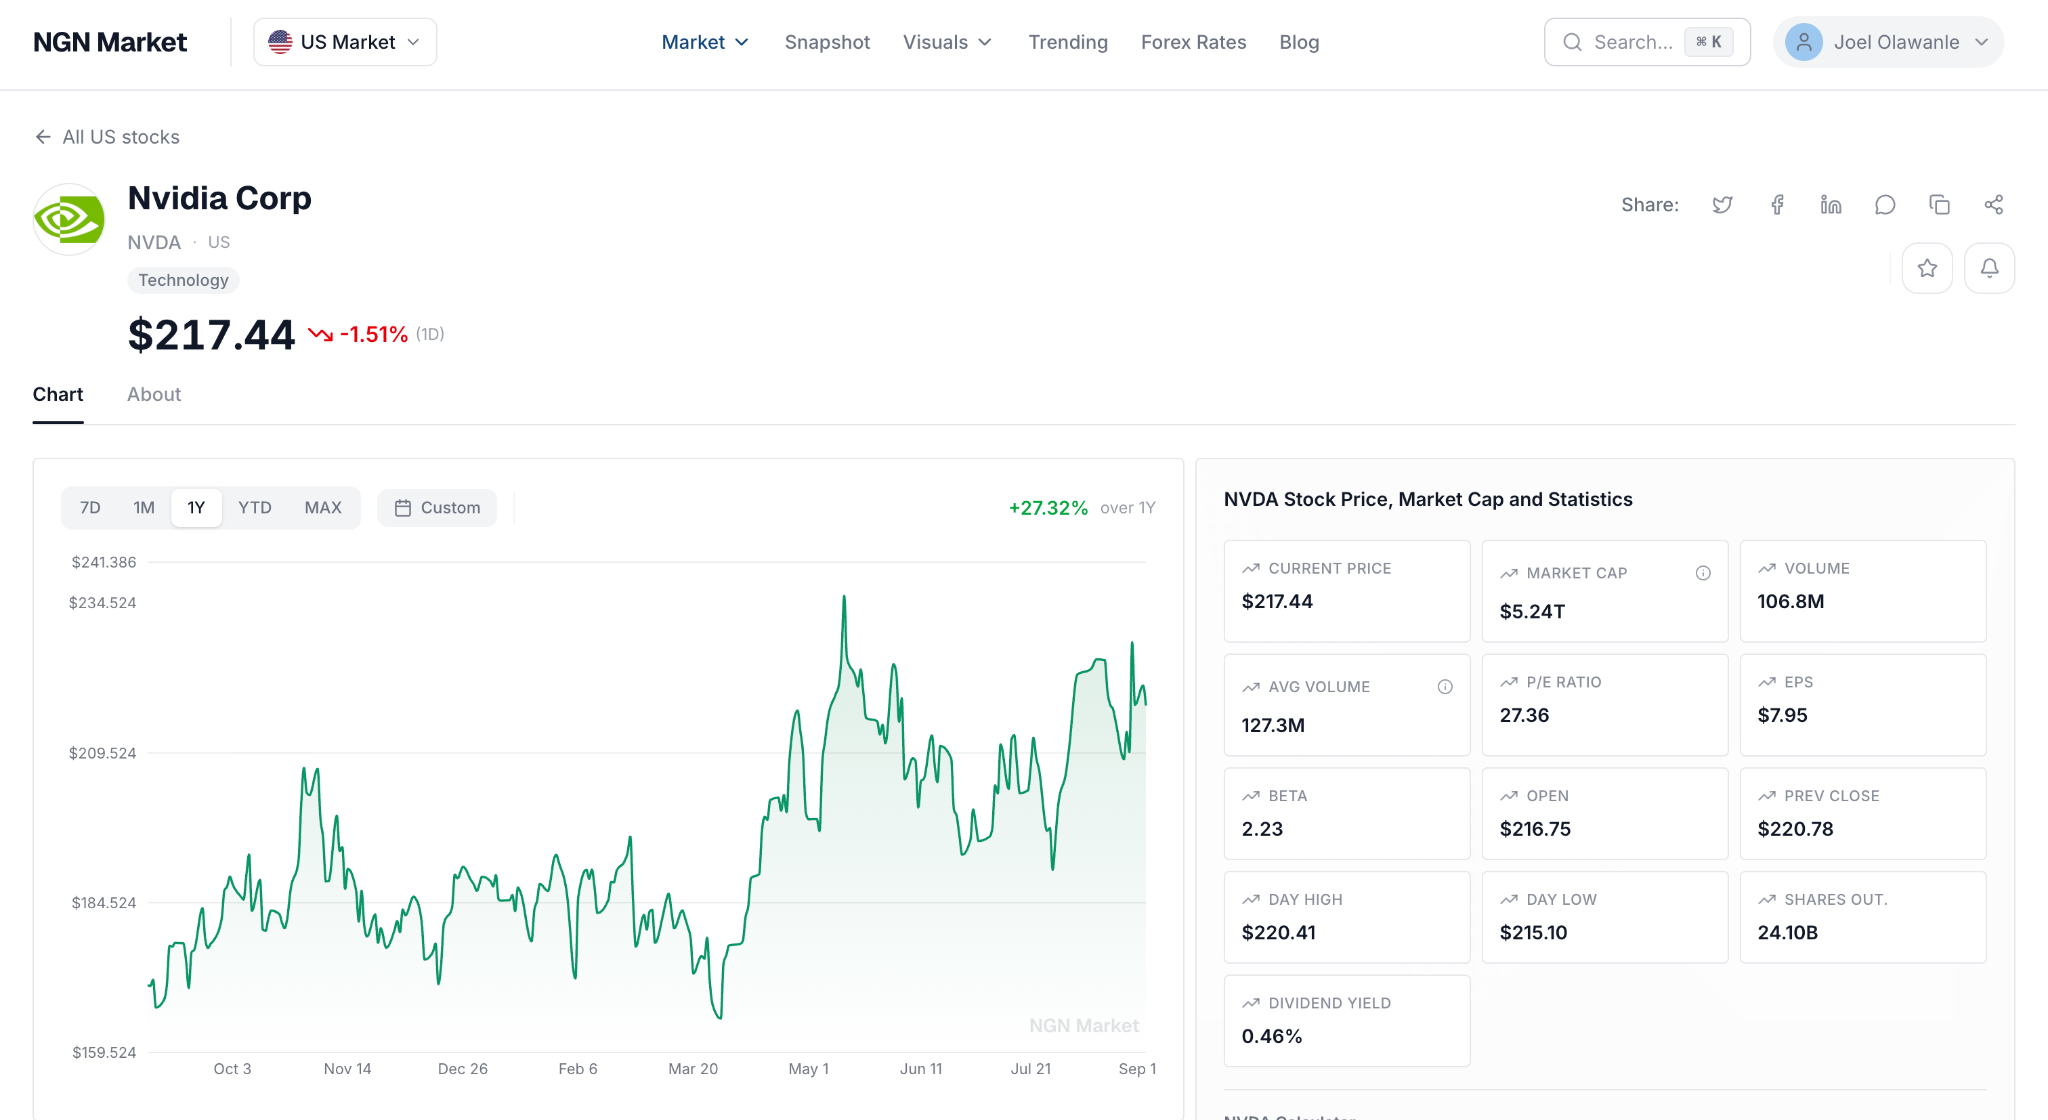2048x1120 pixels.
Task: Open the US Market dropdown
Action: [x=345, y=42]
